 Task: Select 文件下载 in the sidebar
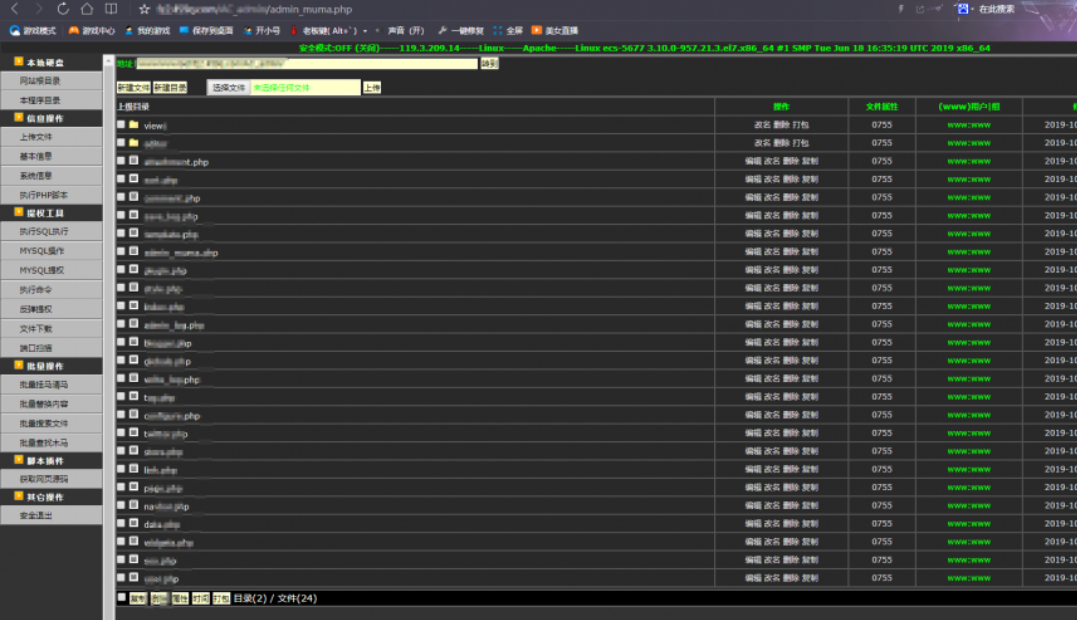click(x=52, y=328)
